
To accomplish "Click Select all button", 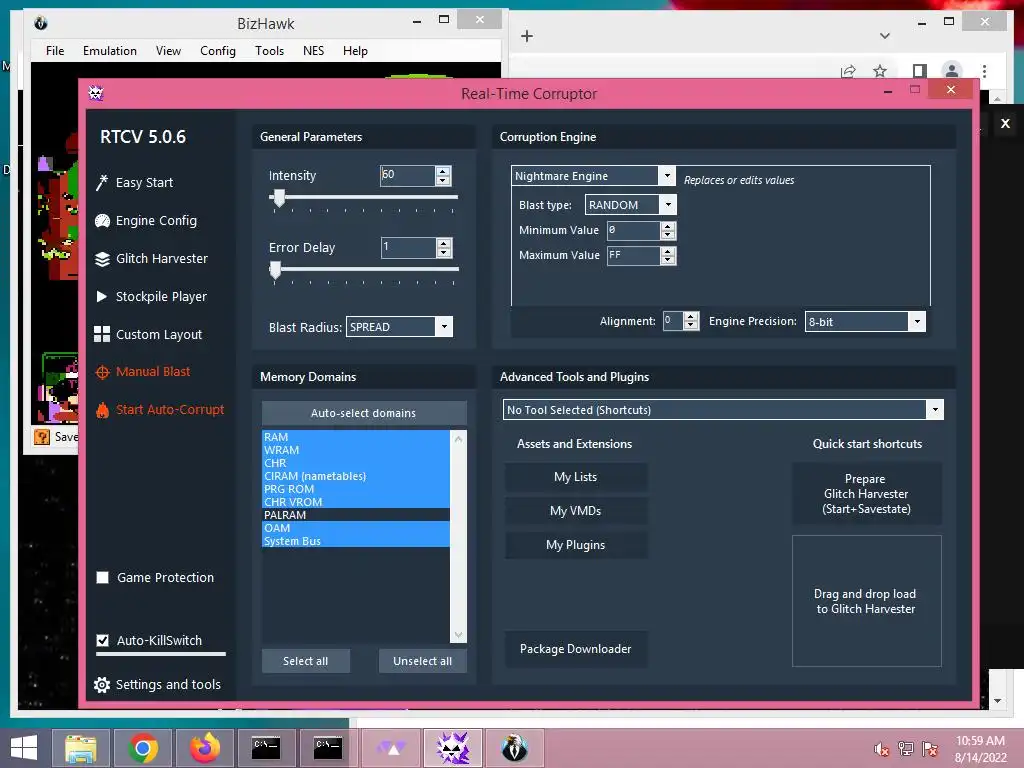I will 306,661.
